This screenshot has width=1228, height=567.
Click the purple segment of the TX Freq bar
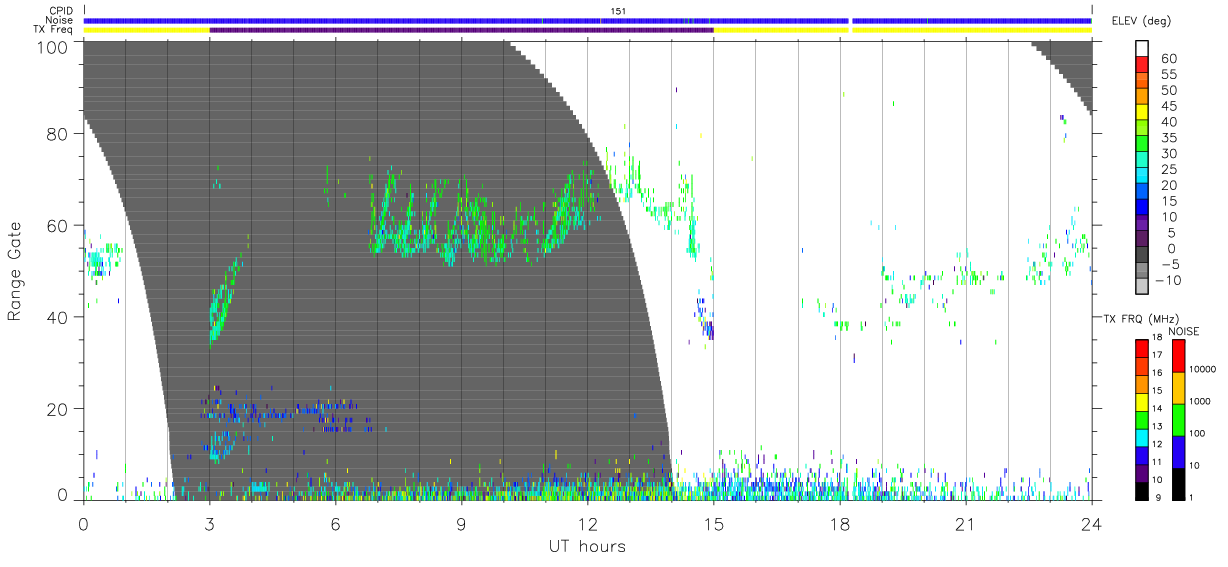(461, 30)
